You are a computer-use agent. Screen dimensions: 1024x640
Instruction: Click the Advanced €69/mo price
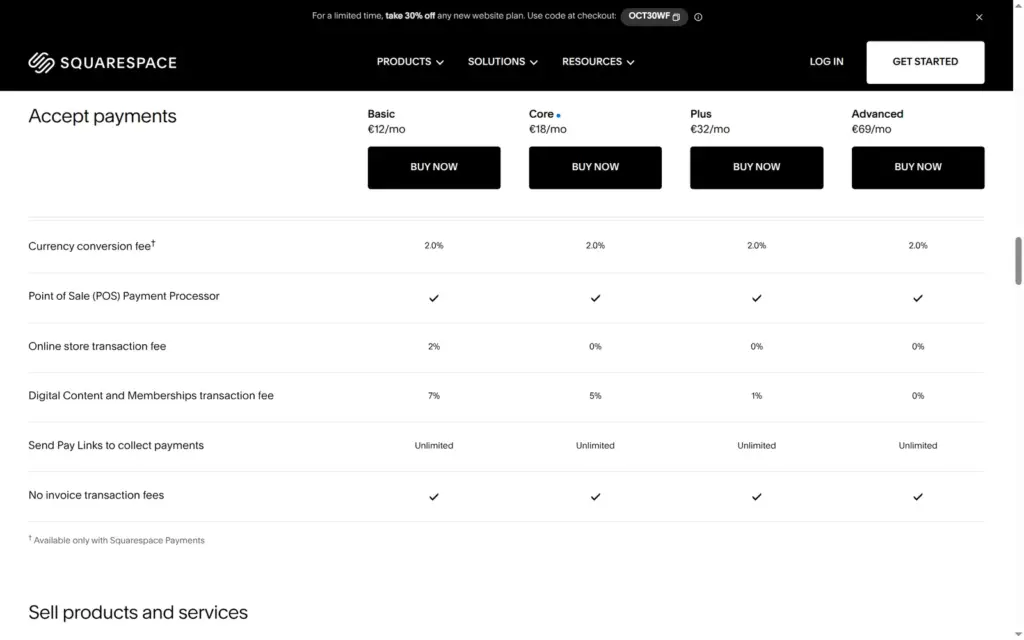[871, 129]
